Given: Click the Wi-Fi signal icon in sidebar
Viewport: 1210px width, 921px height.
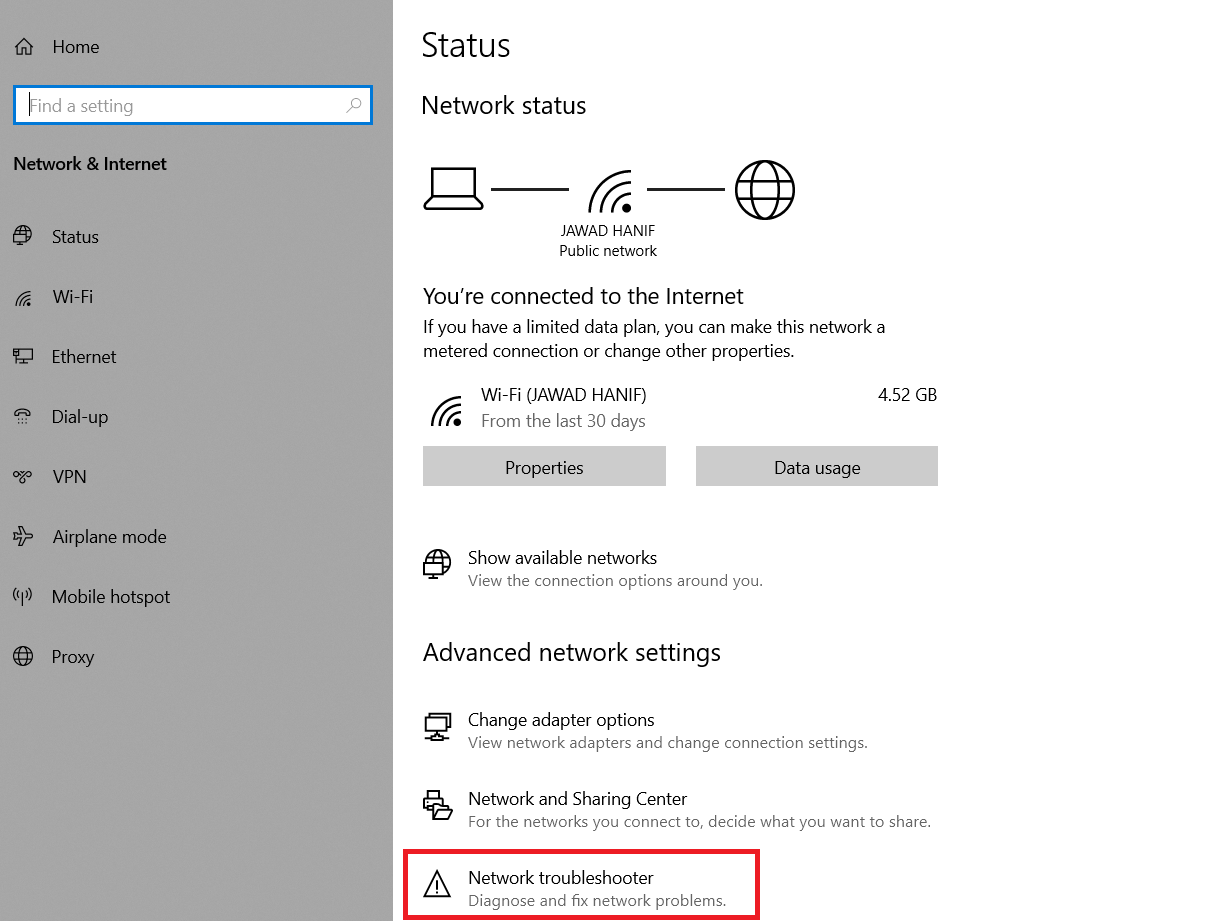Looking at the screenshot, I should pyautogui.click(x=22, y=297).
